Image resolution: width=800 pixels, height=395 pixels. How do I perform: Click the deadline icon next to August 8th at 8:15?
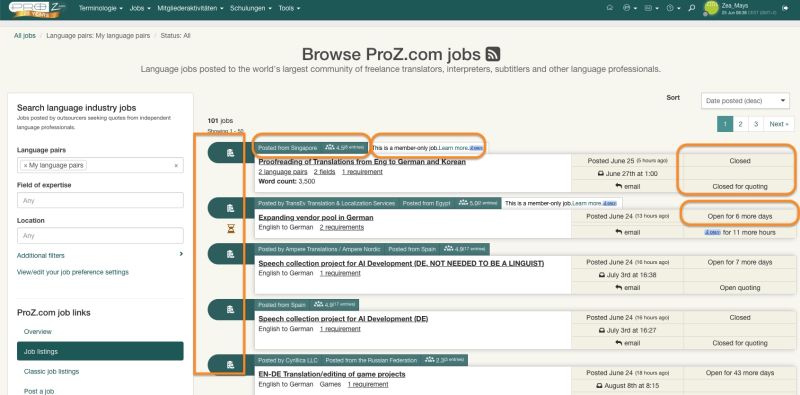click(600, 385)
